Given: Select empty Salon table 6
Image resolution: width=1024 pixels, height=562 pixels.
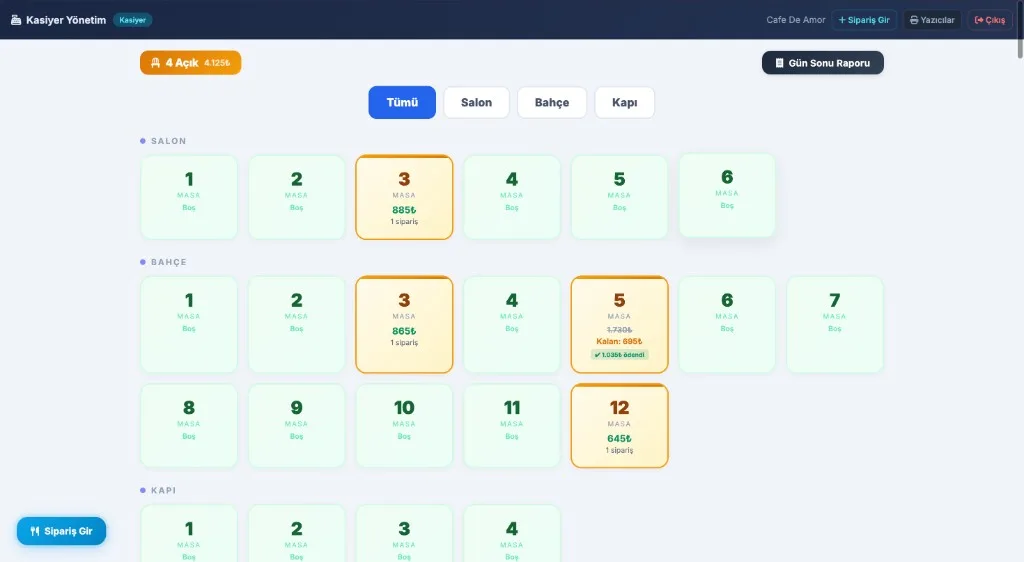Looking at the screenshot, I should tap(727, 195).
